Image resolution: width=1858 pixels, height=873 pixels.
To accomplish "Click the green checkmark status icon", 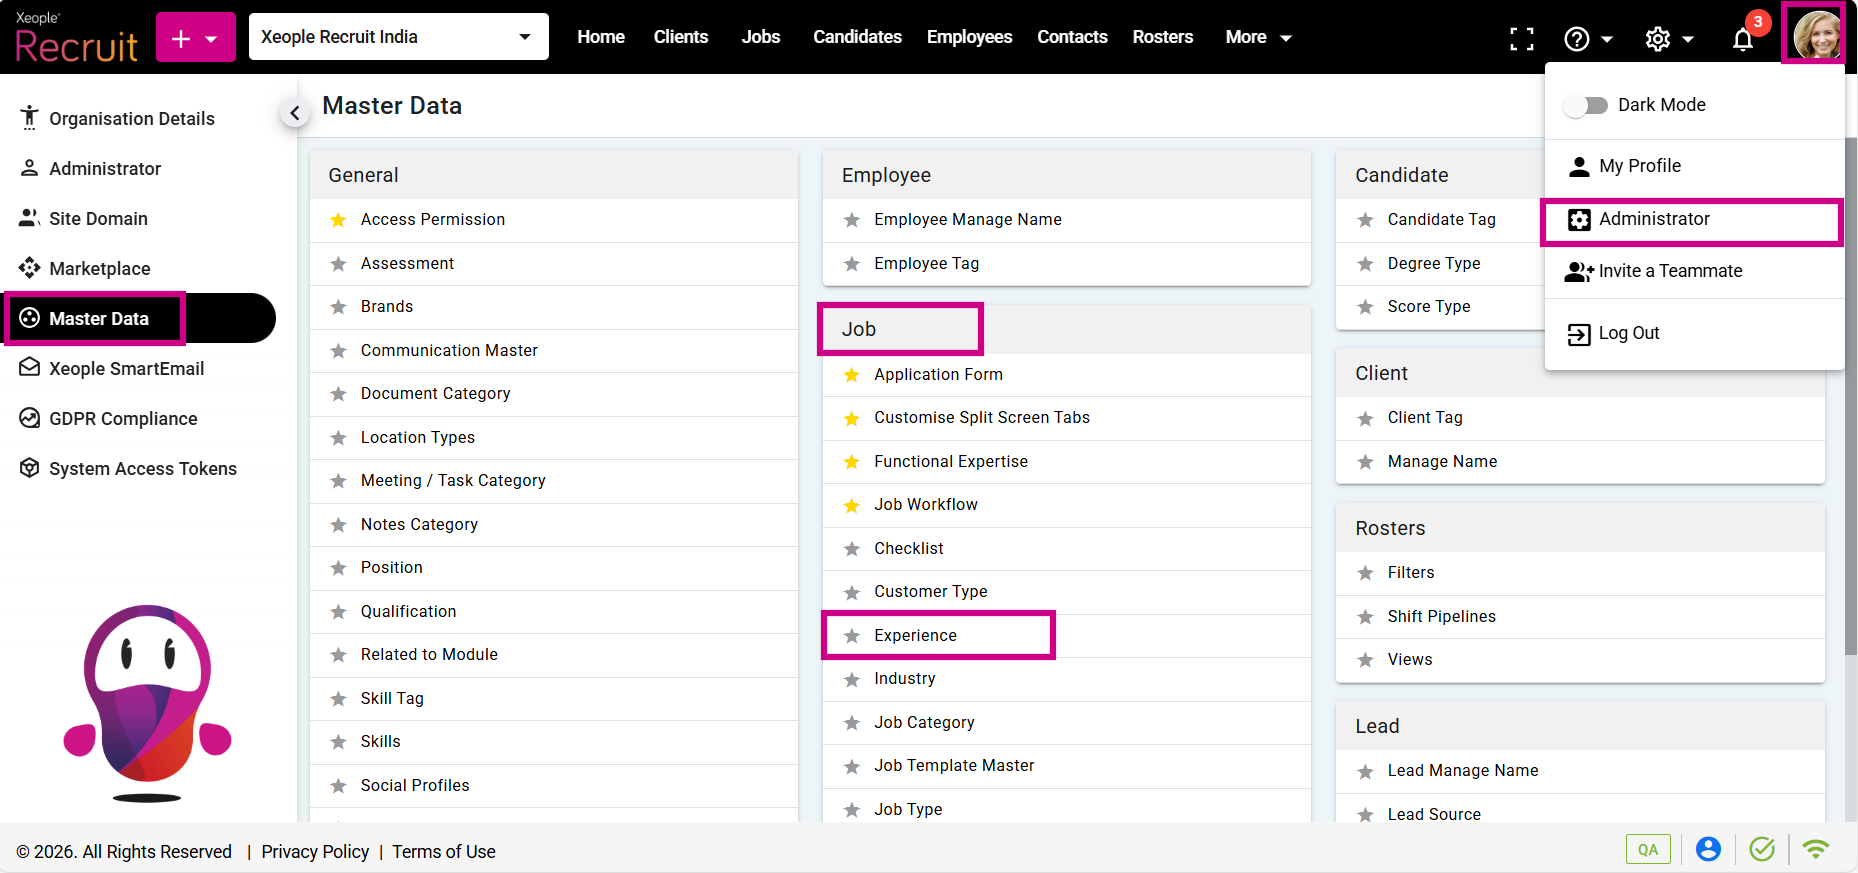I will tap(1761, 850).
